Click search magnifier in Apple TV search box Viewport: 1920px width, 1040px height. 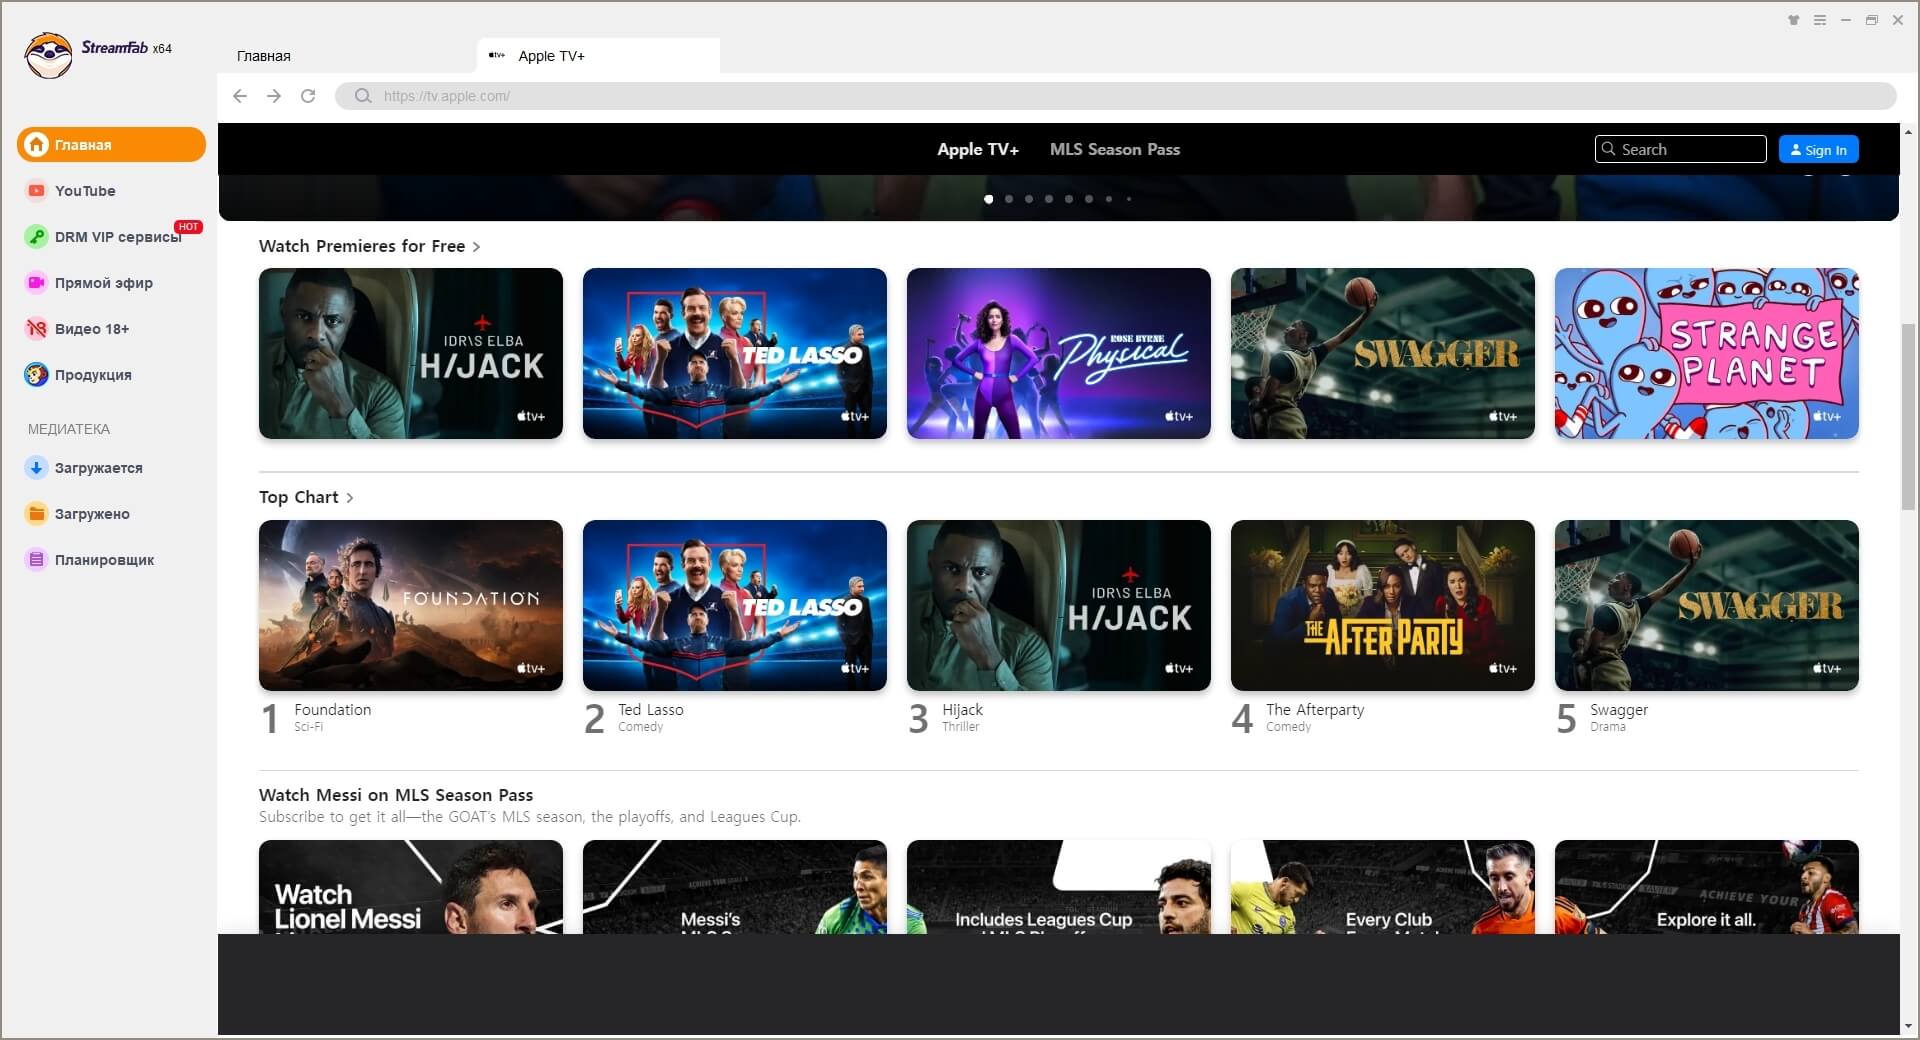click(x=1608, y=149)
